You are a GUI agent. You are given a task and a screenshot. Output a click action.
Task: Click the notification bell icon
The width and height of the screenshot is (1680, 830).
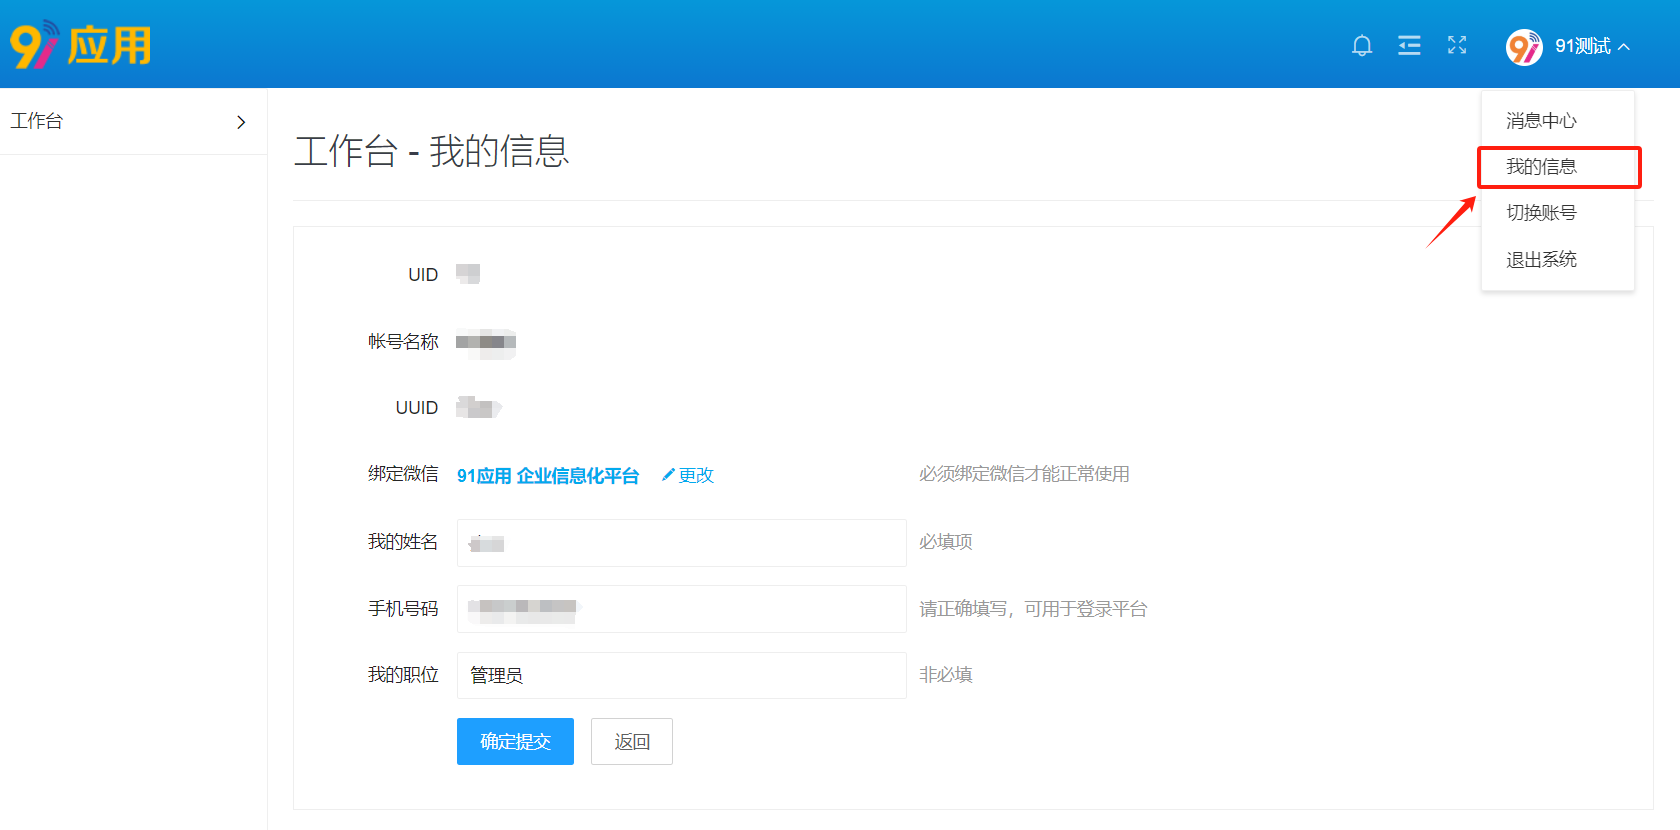(1361, 46)
